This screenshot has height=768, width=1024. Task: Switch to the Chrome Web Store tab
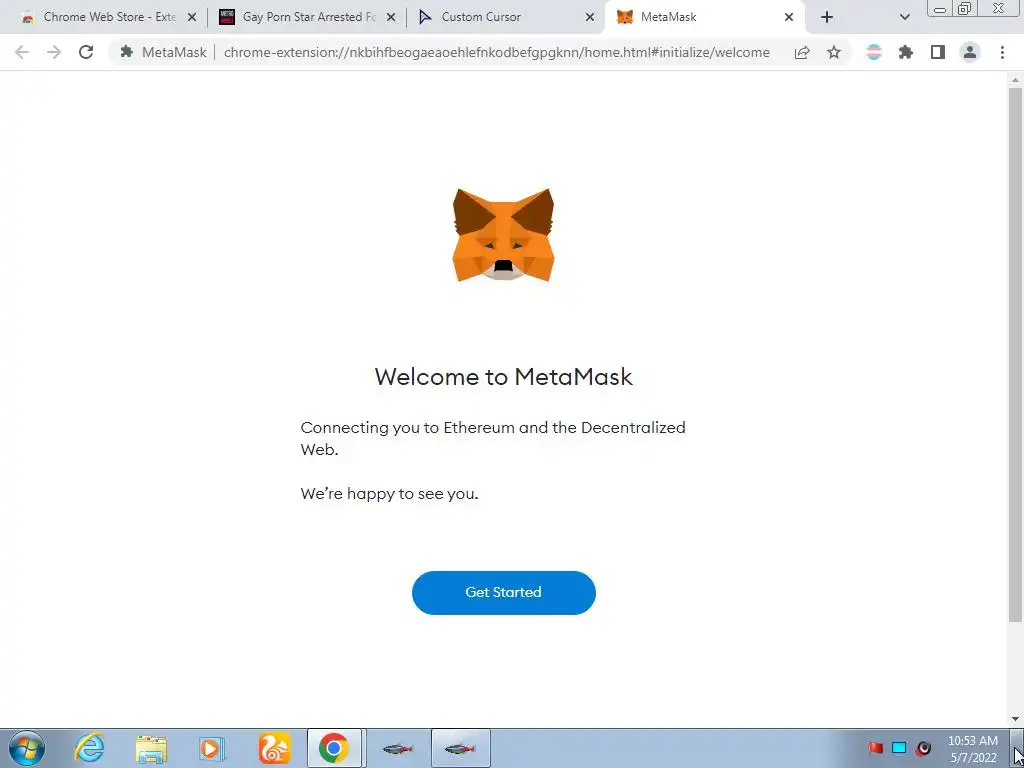110,17
